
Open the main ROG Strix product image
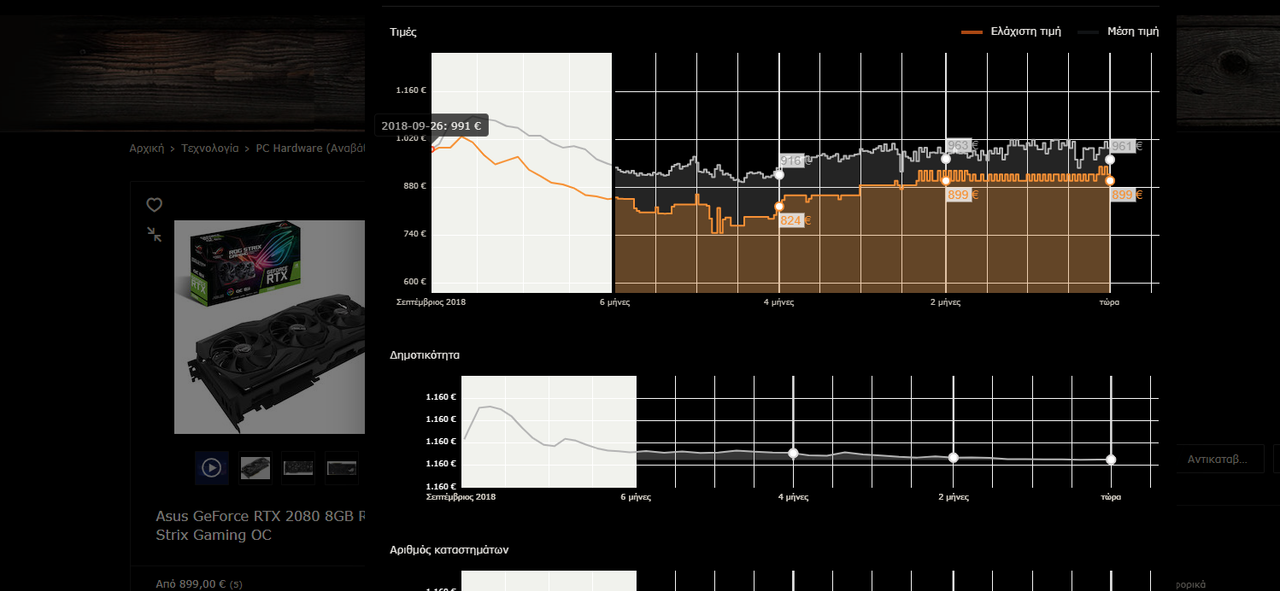[270, 327]
